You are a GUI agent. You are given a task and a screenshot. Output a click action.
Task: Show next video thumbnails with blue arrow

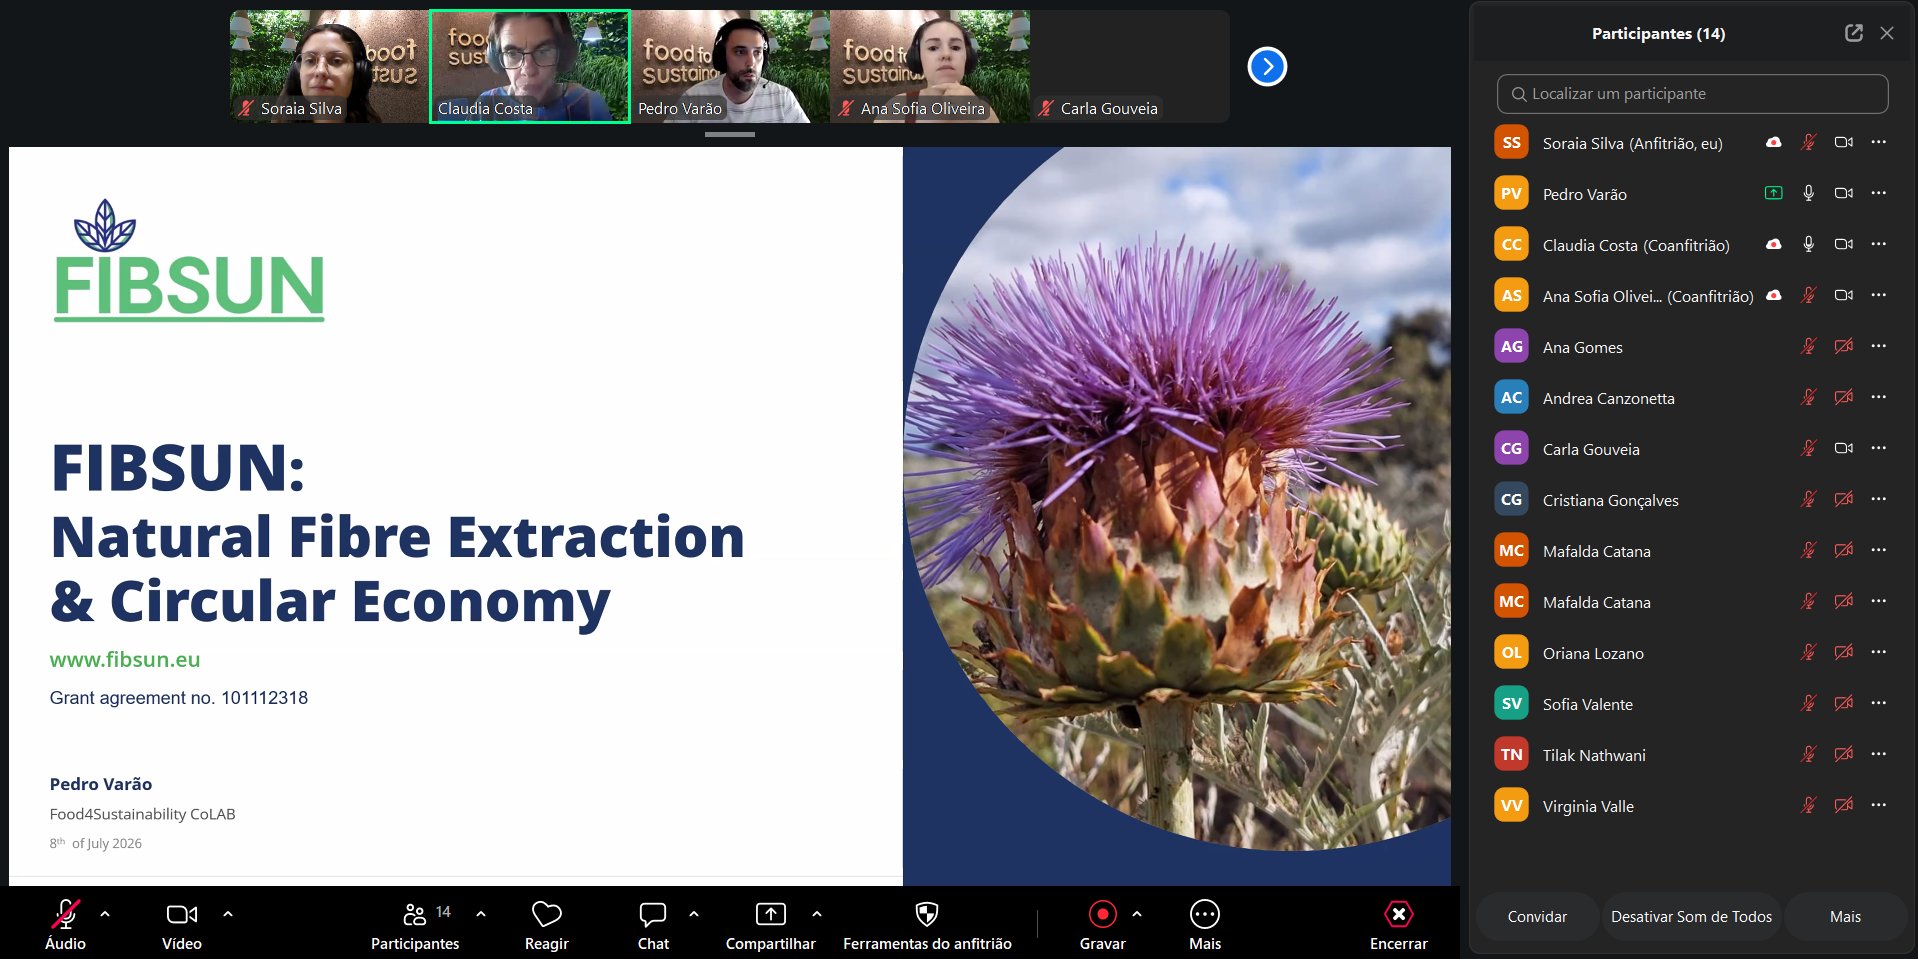click(x=1267, y=67)
